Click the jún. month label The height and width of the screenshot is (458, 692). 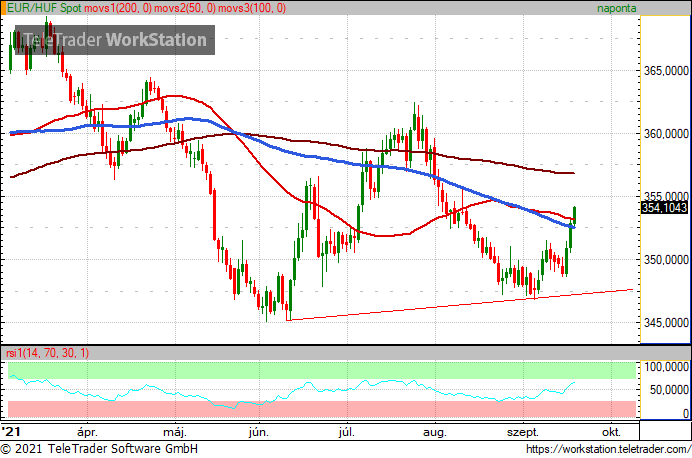tap(259, 432)
